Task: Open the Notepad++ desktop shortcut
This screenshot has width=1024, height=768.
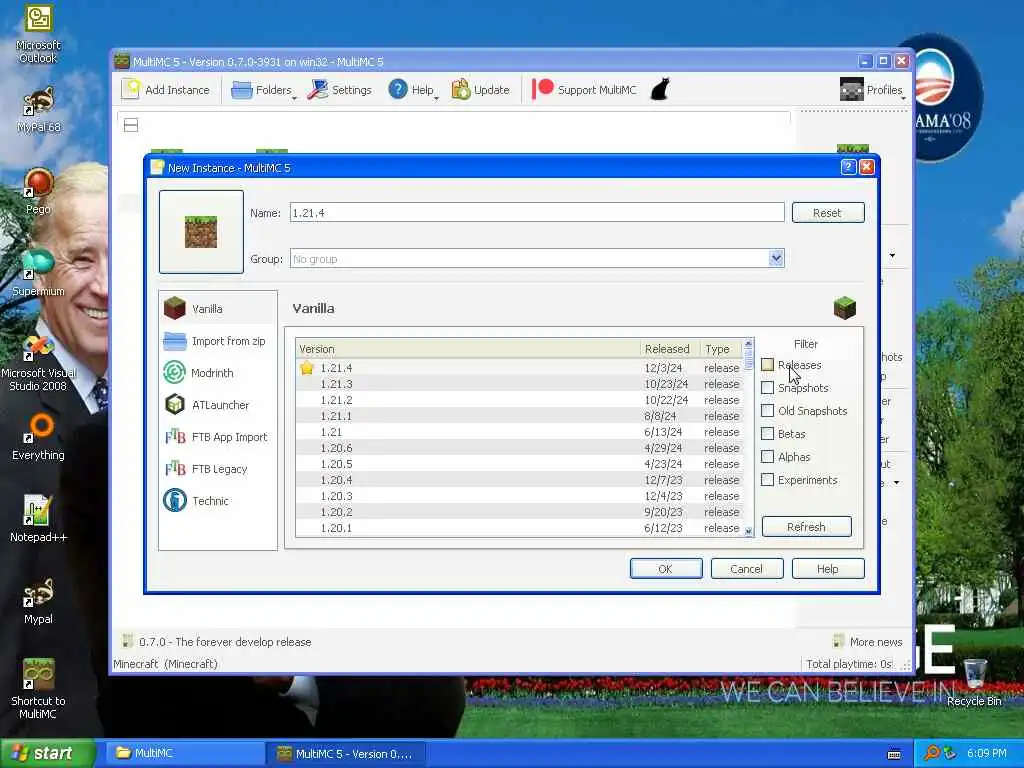Action: pos(38,519)
